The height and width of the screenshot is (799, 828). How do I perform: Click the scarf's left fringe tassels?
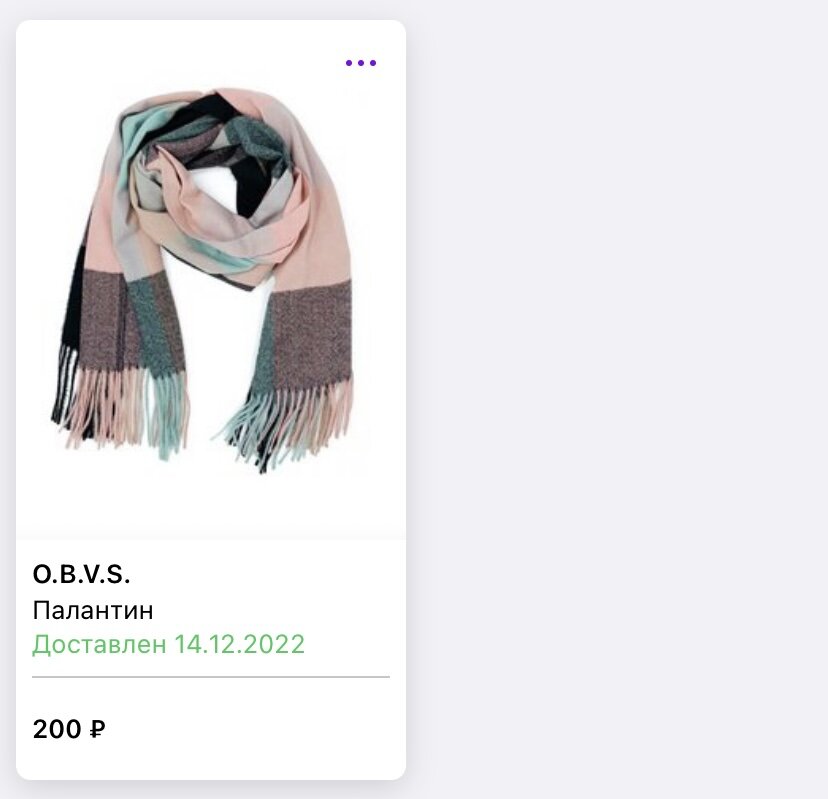pos(120,404)
